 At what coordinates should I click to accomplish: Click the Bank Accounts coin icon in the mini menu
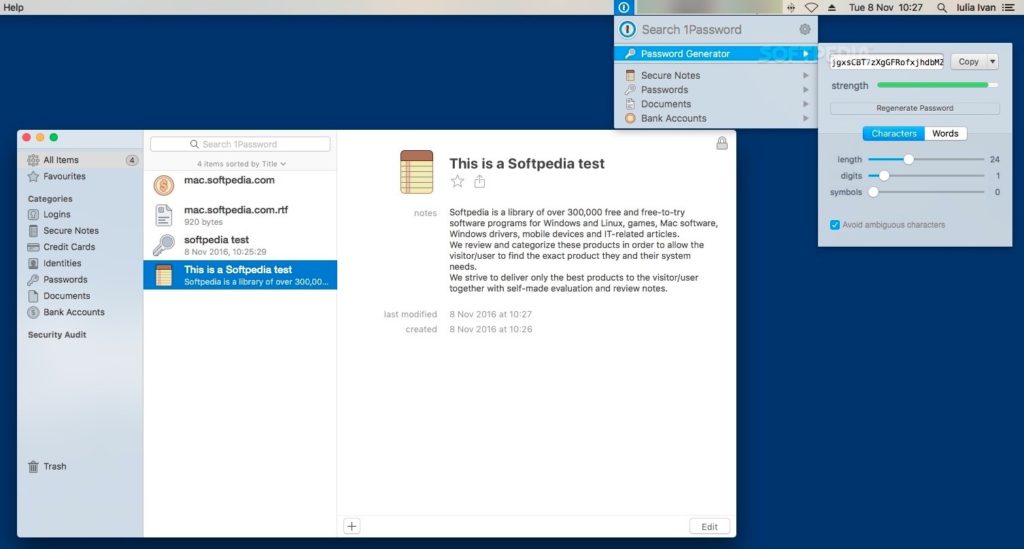(630, 118)
